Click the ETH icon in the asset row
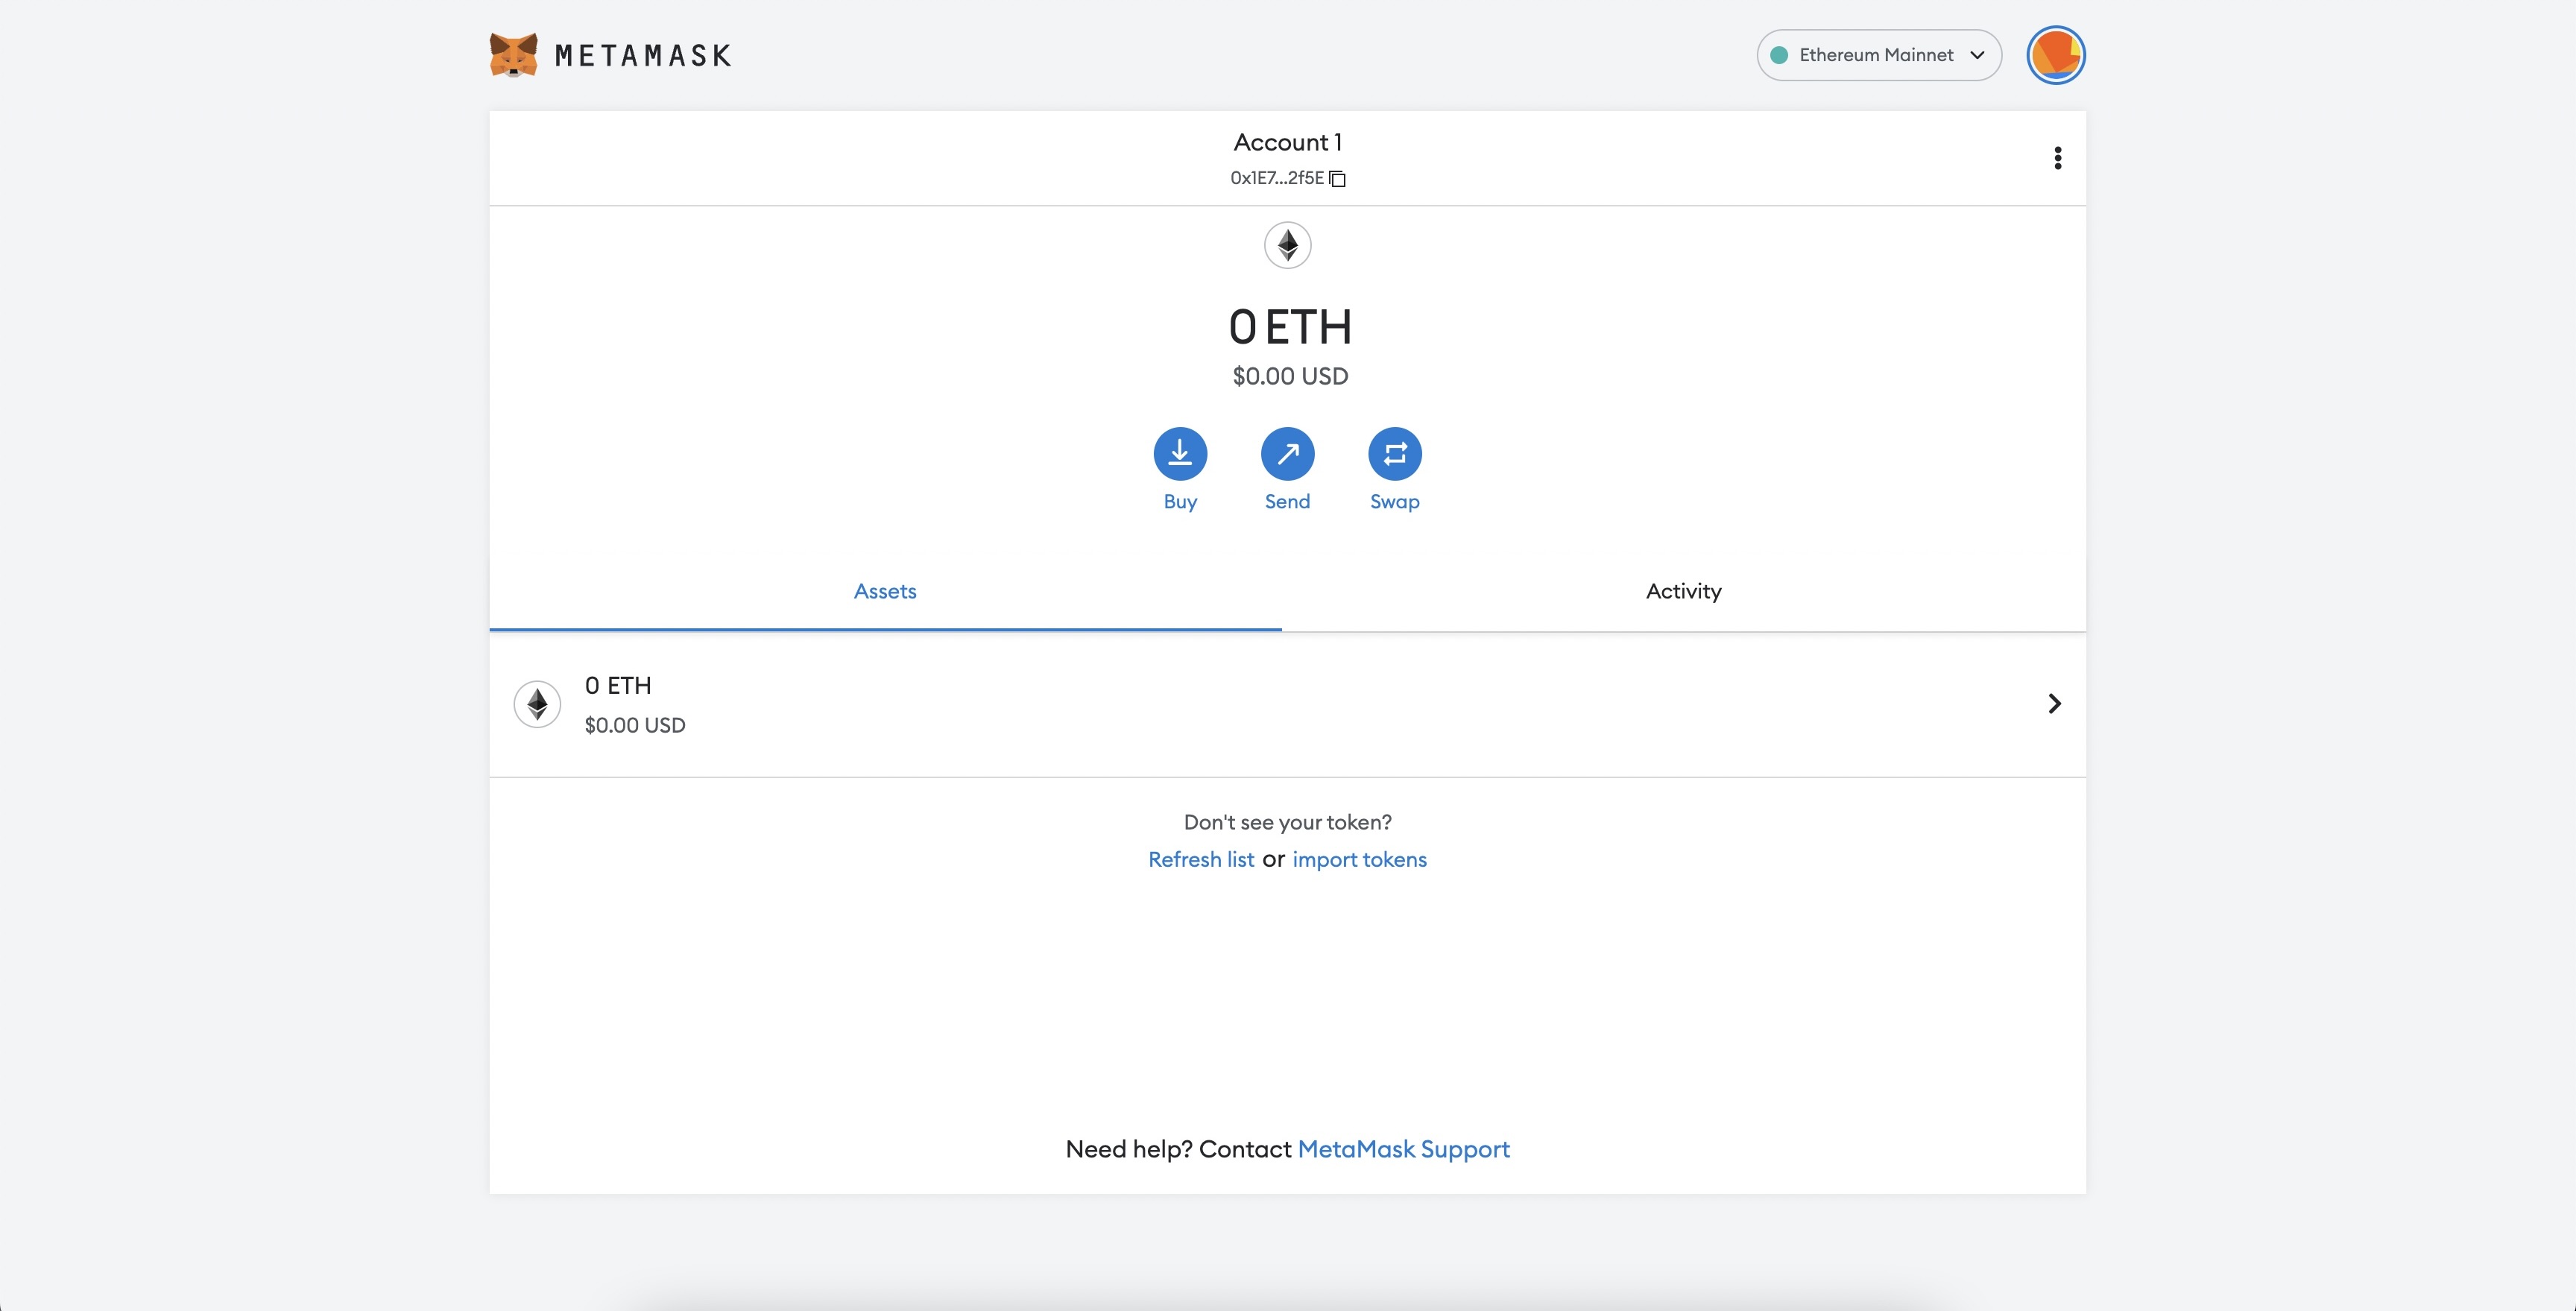Screen dimensions: 2576x1311 (x=537, y=704)
